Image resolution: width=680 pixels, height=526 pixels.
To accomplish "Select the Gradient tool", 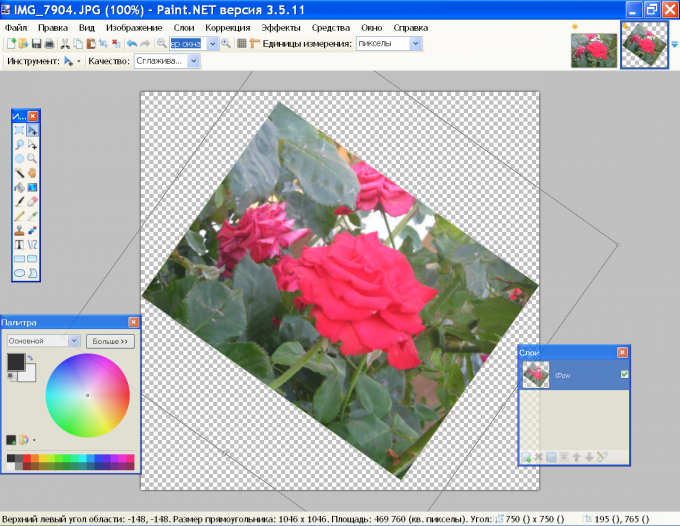I will 32,187.
